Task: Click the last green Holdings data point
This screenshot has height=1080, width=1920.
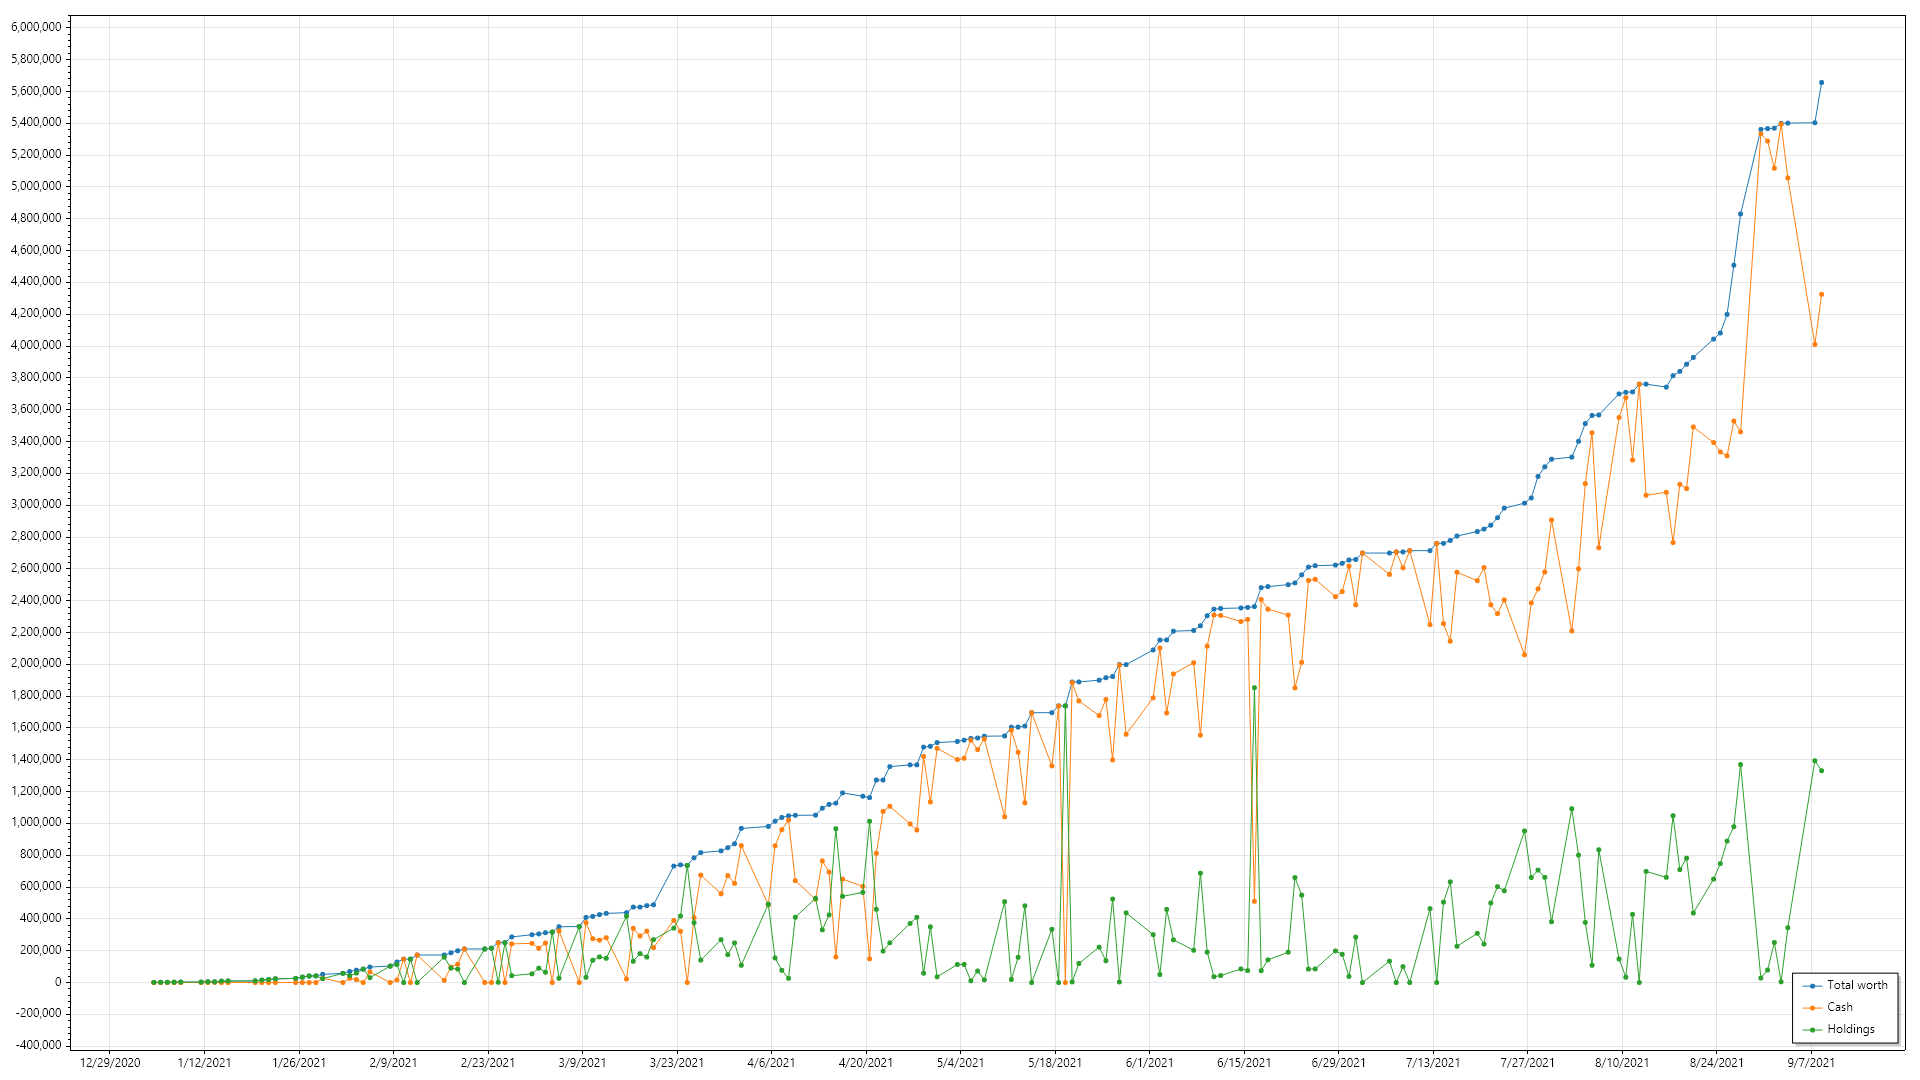Action: [x=1821, y=771]
